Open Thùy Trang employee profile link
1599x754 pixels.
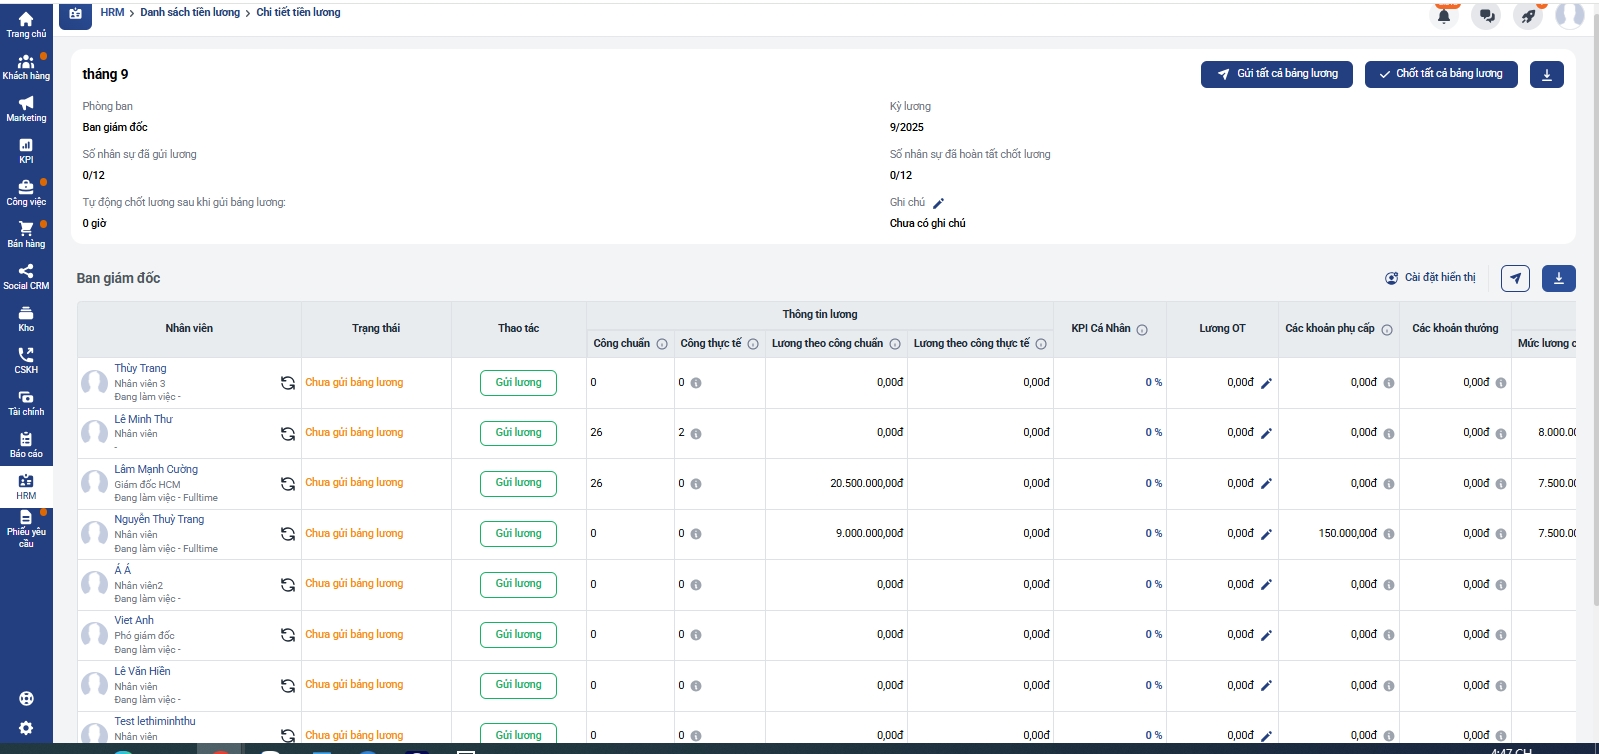[140, 368]
